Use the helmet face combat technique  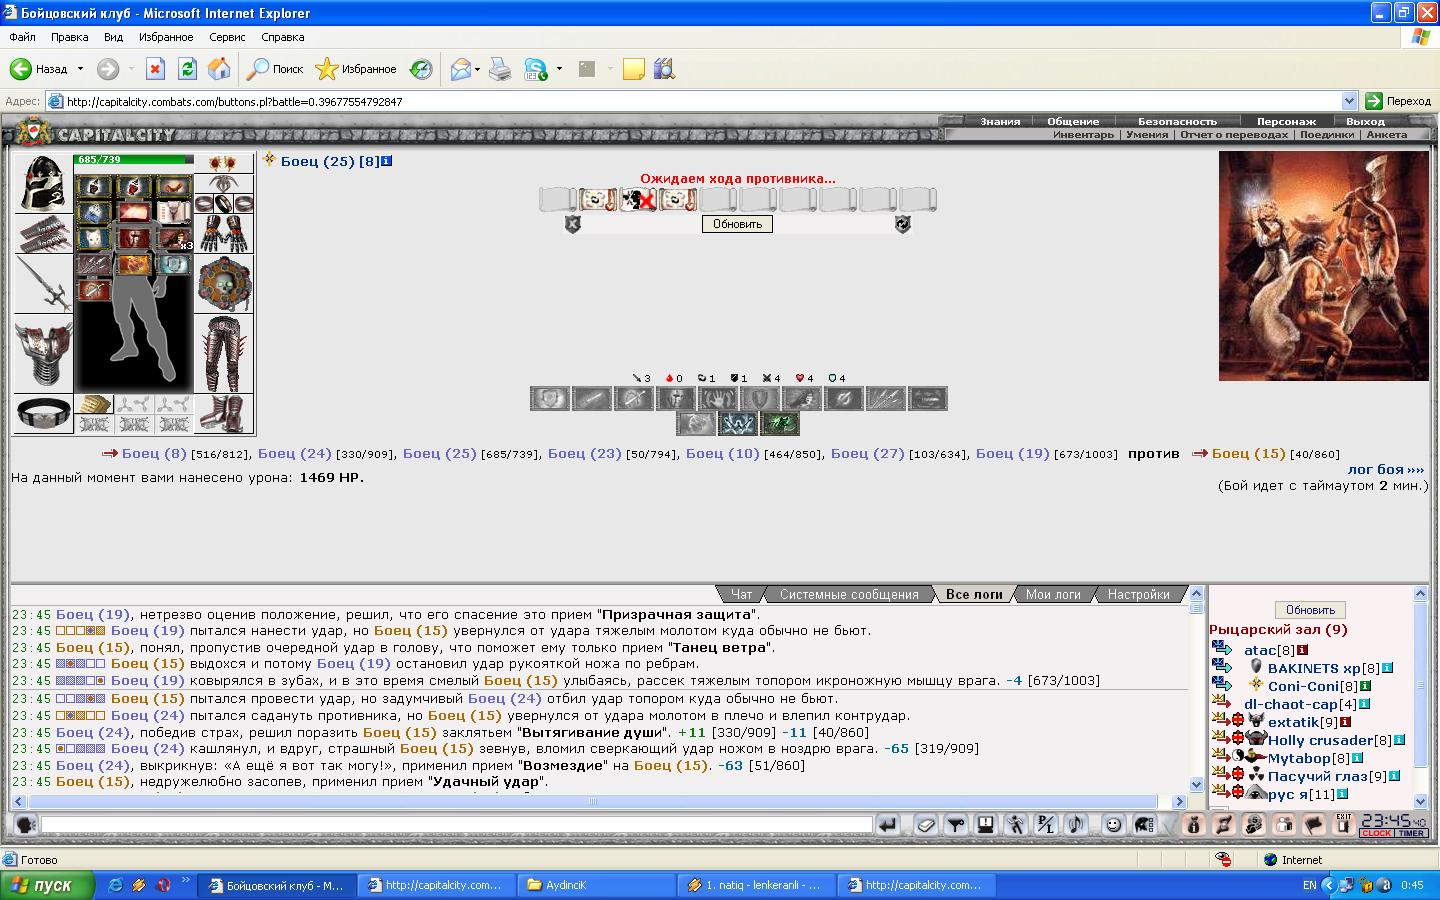click(x=676, y=398)
